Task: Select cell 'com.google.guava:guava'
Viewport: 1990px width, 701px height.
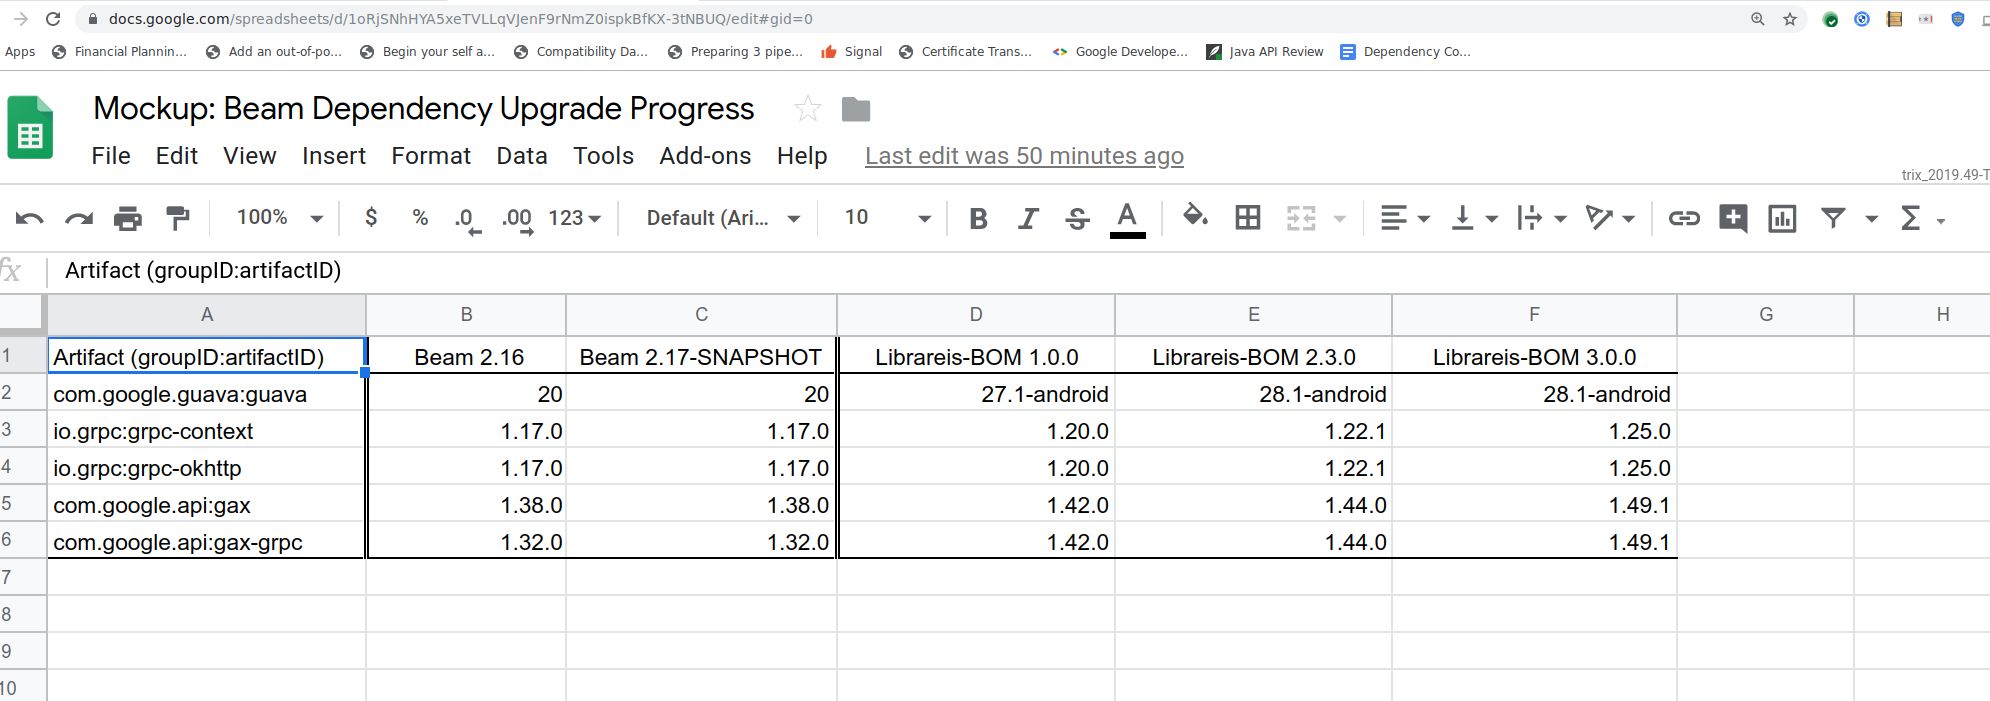Action: (207, 394)
